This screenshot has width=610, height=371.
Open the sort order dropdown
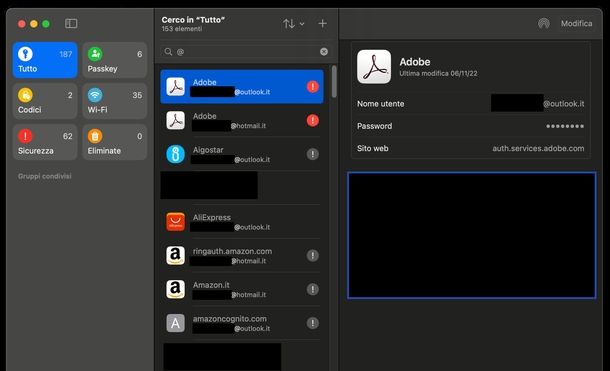click(x=294, y=24)
